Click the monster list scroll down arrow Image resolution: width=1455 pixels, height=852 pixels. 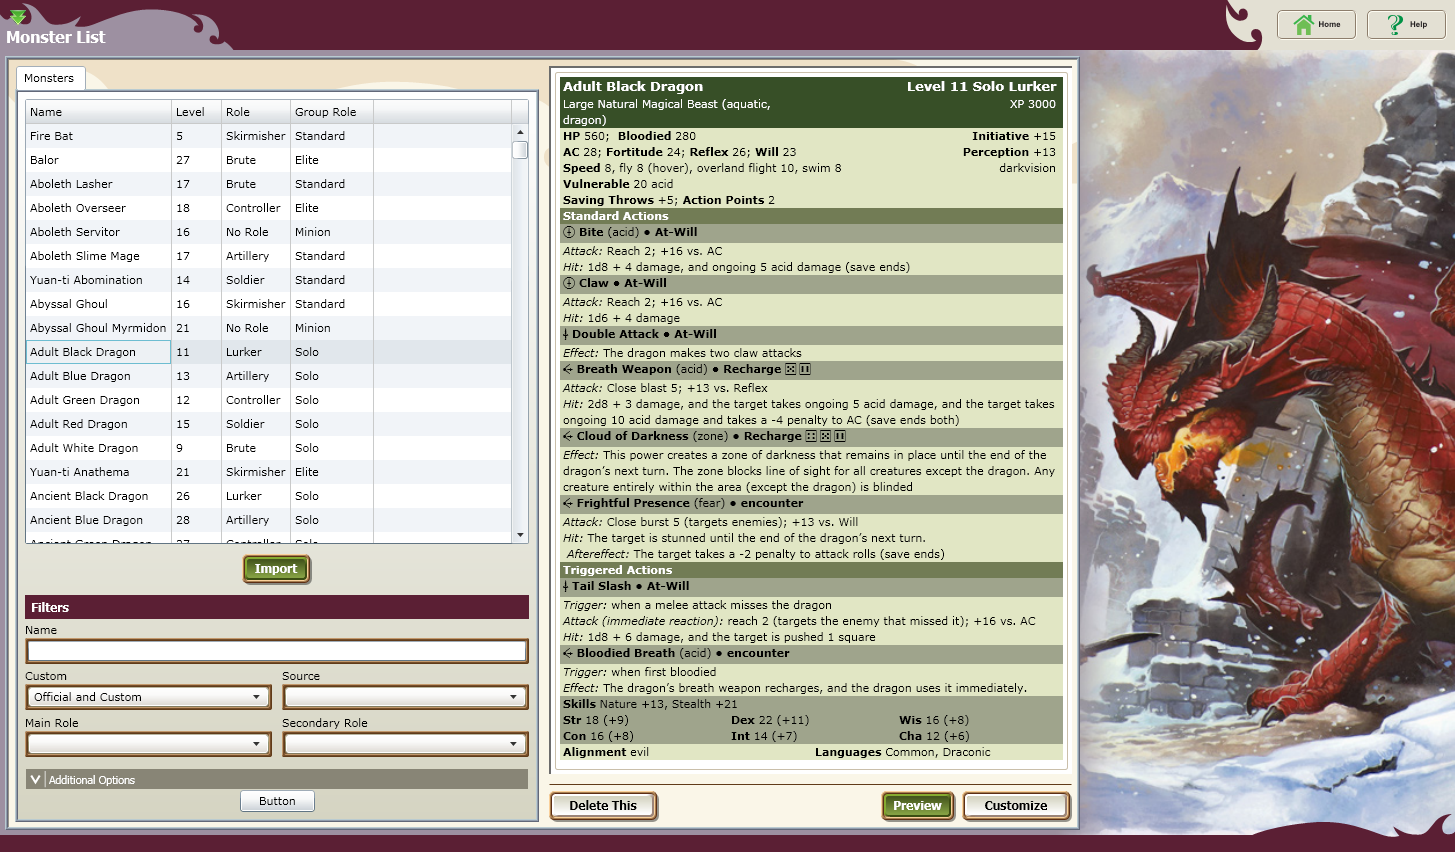pos(520,535)
